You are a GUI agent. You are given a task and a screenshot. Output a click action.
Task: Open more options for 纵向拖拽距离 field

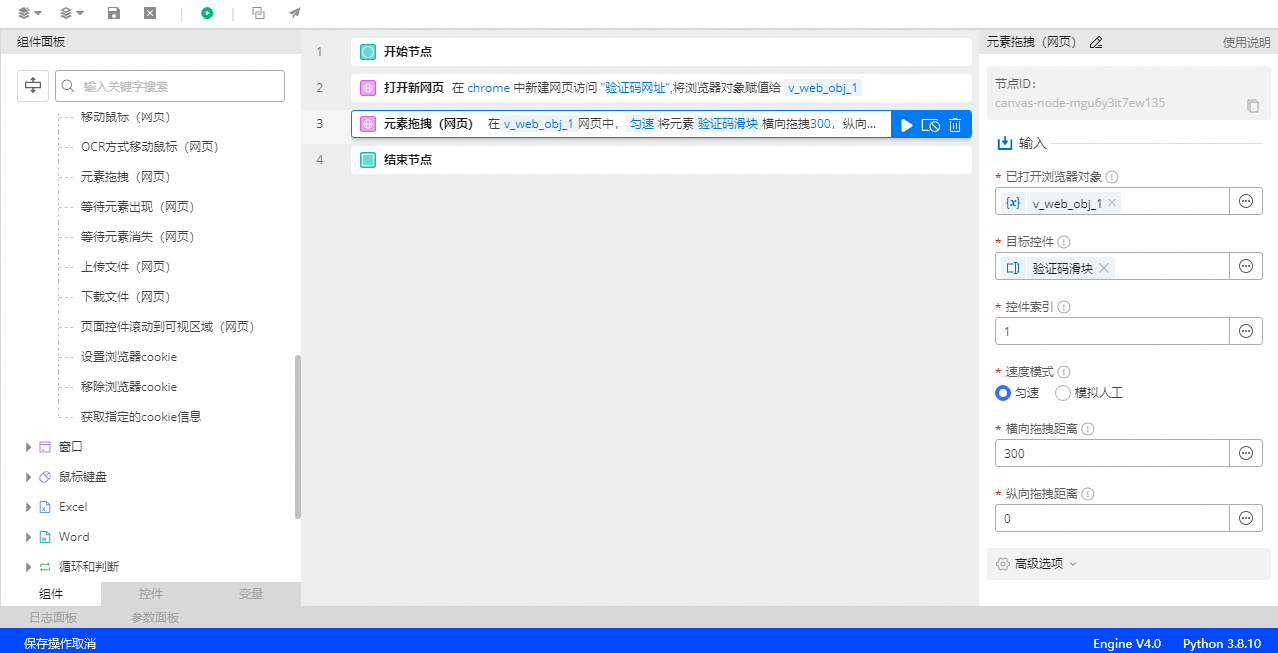pos(1246,518)
